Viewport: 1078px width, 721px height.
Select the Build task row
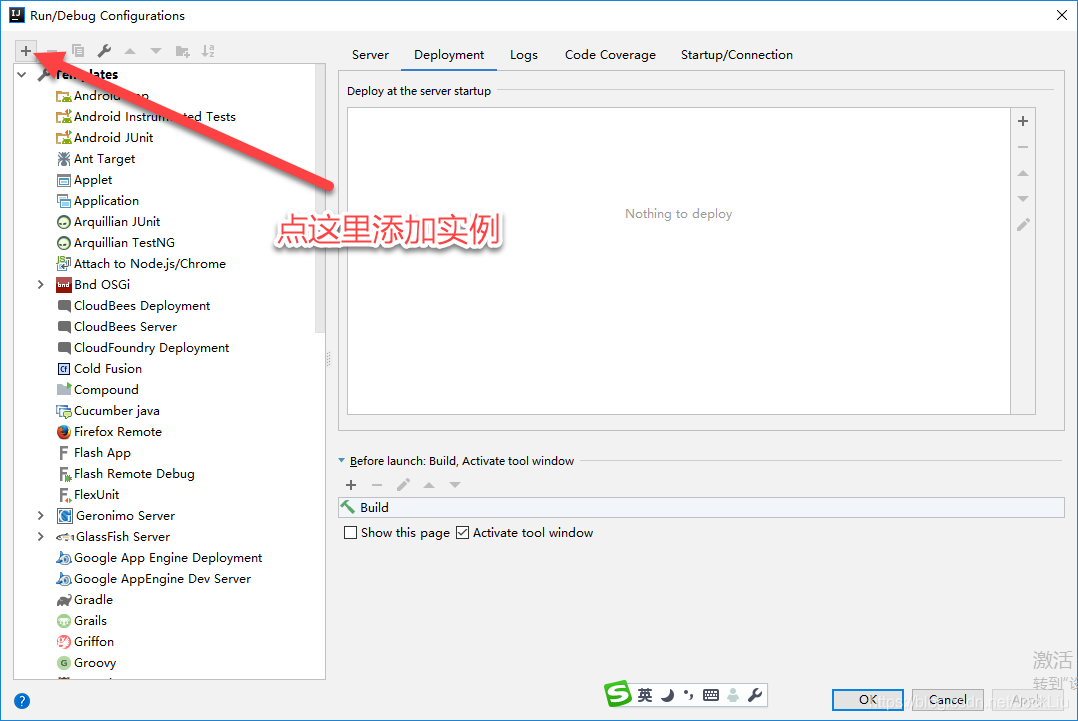pyautogui.click(x=701, y=507)
